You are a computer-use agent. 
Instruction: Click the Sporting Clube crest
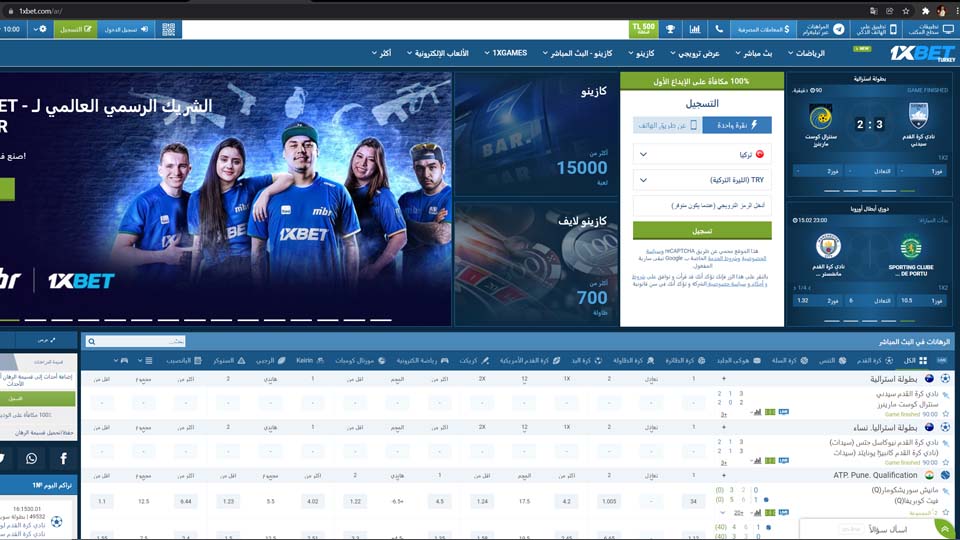coord(911,248)
